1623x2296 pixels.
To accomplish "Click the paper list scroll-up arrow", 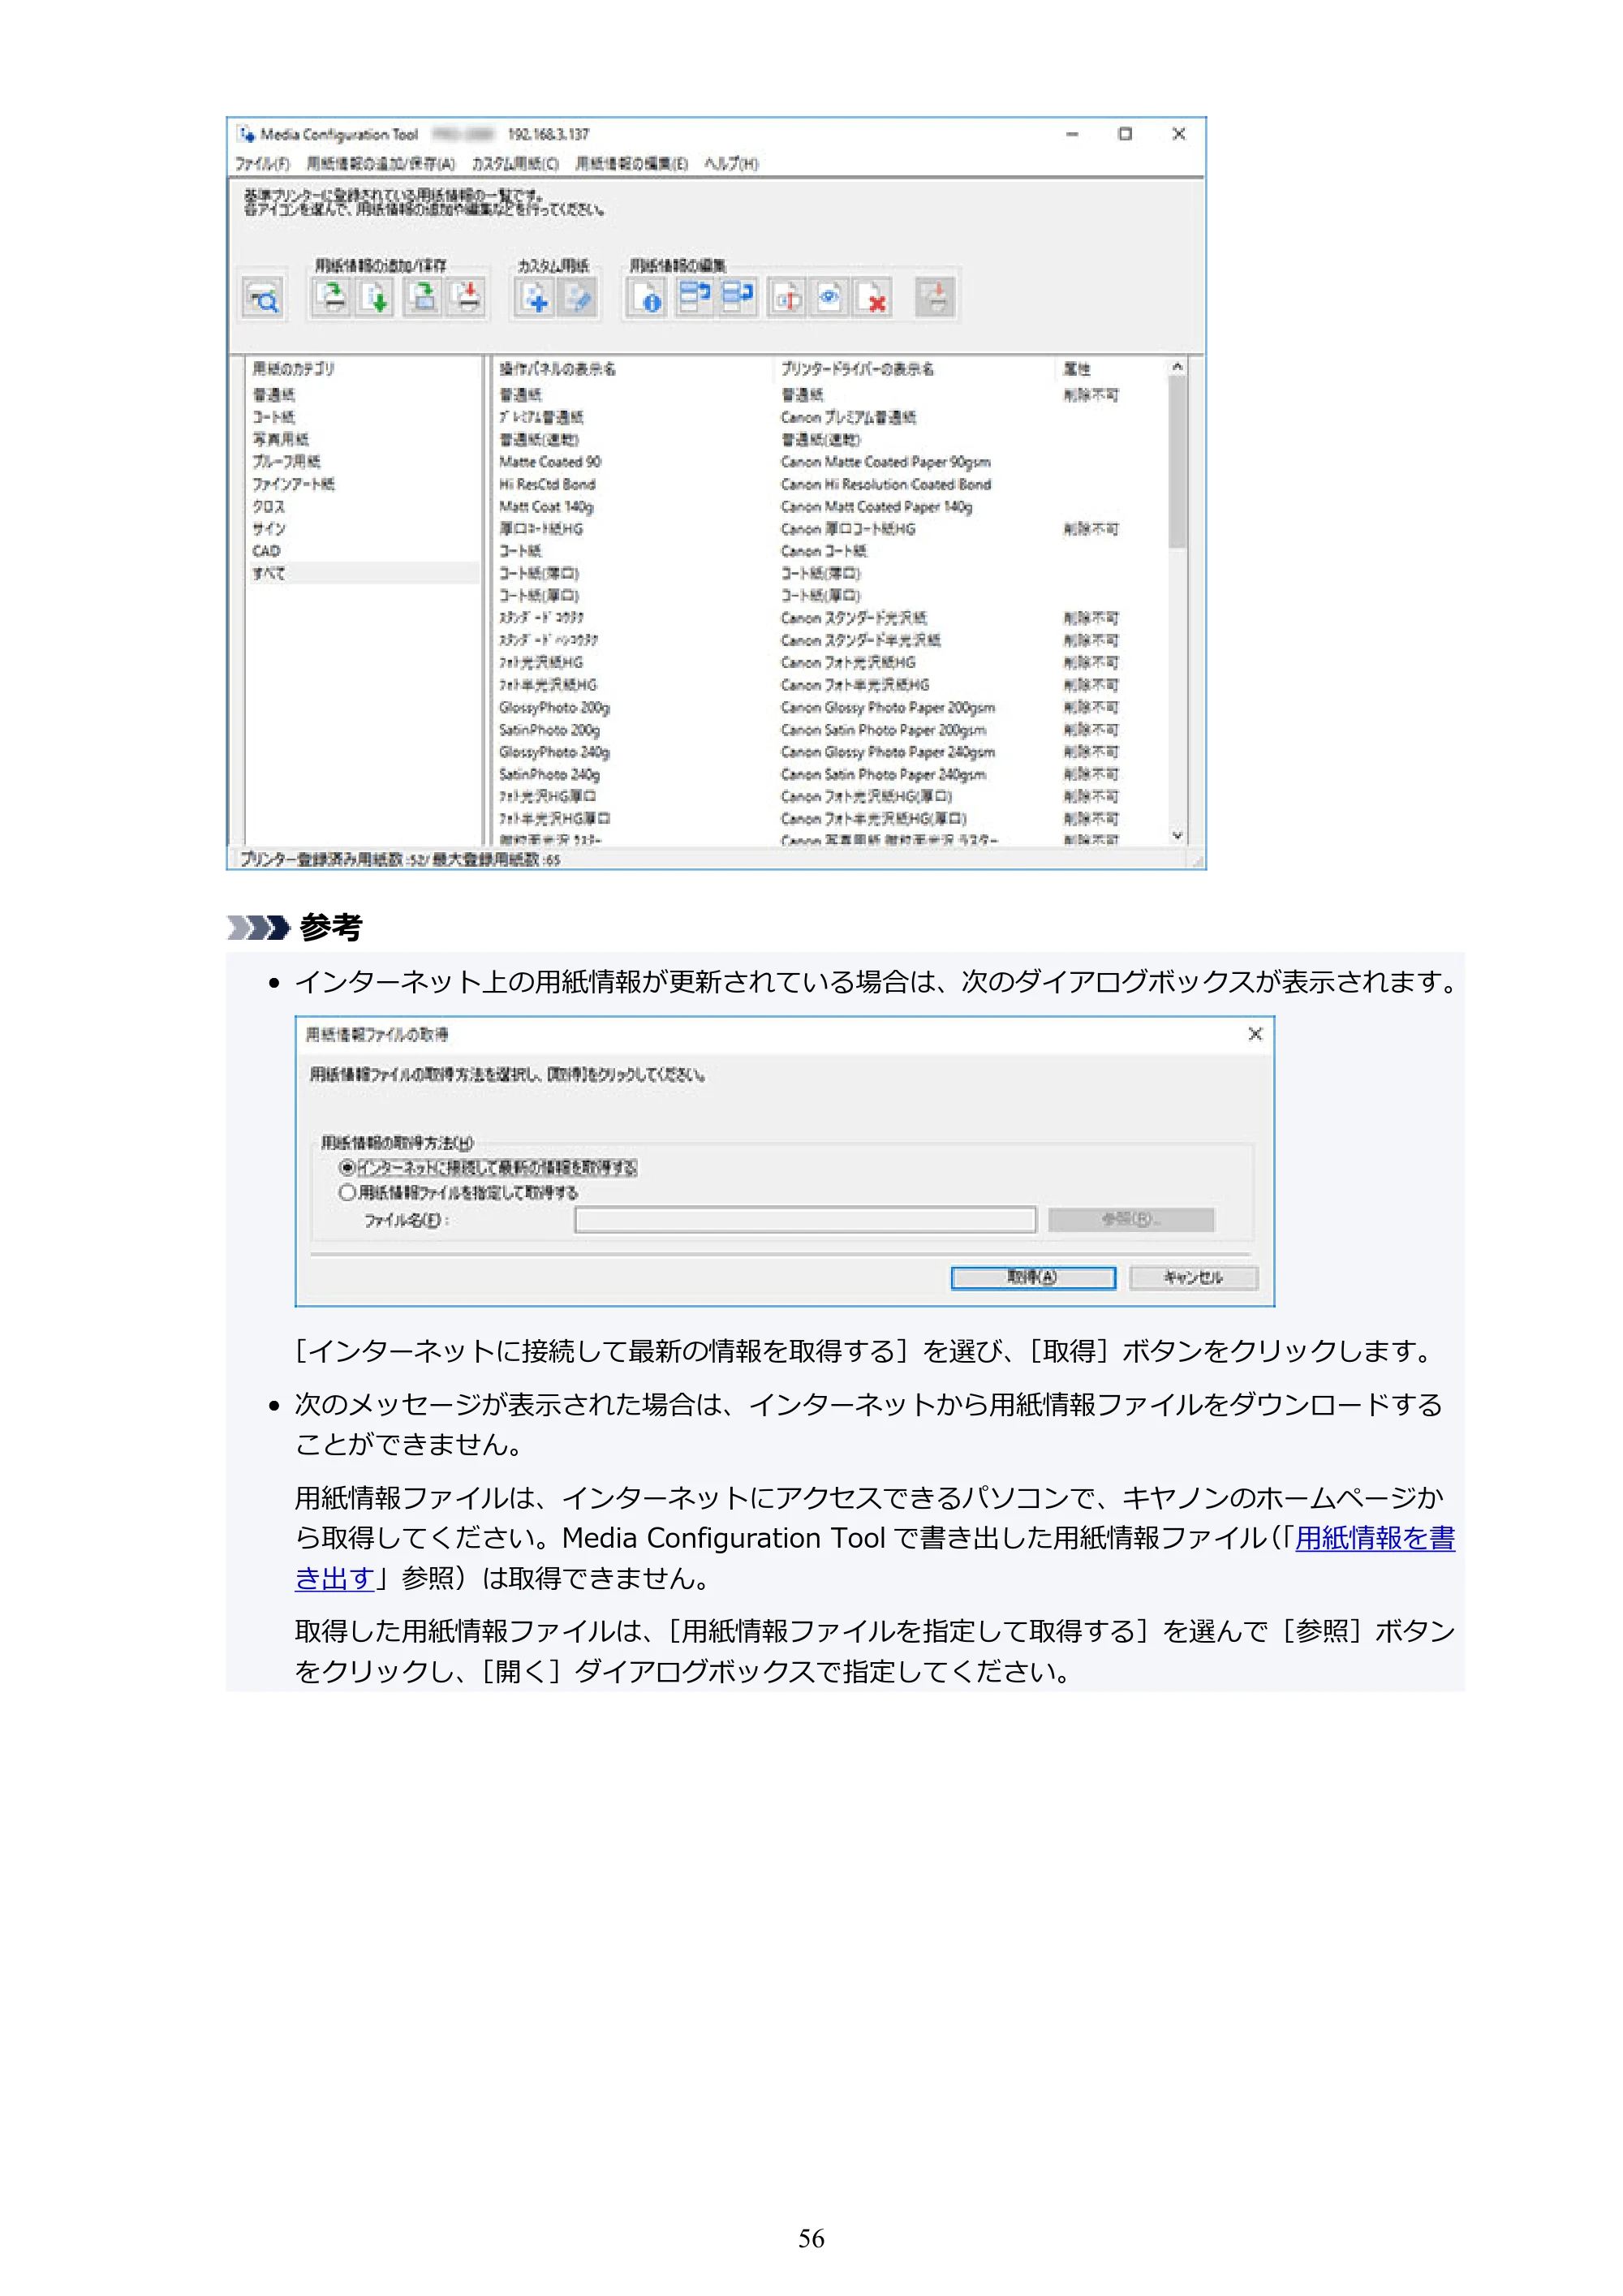I will (x=1177, y=367).
